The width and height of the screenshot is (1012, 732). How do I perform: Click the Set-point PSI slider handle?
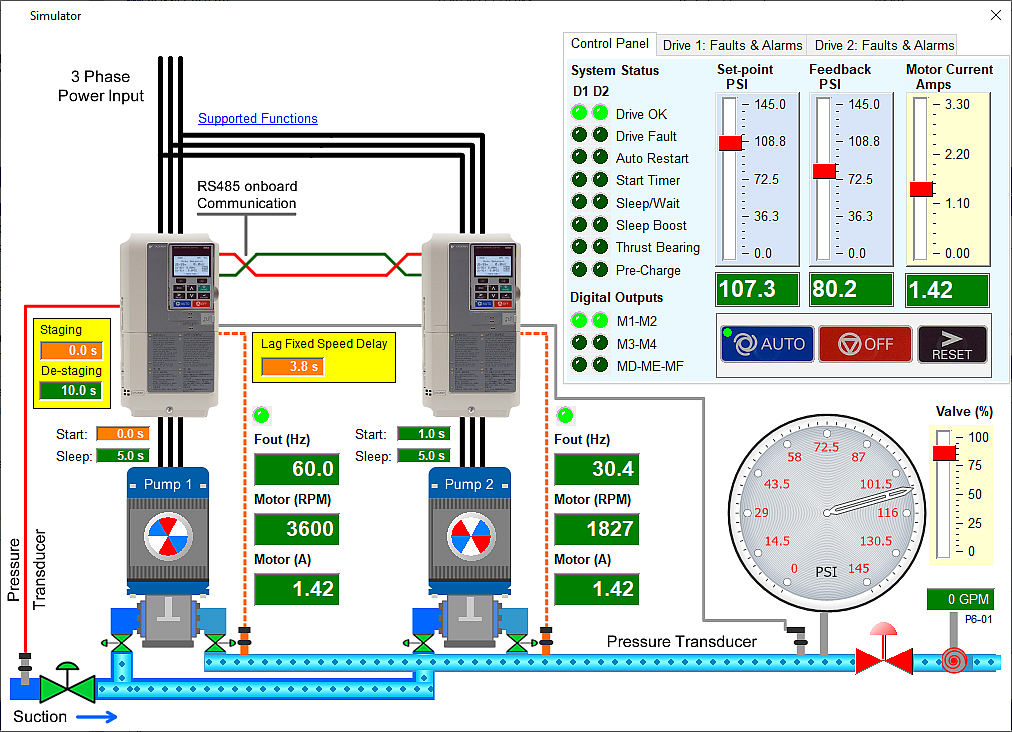(x=731, y=143)
